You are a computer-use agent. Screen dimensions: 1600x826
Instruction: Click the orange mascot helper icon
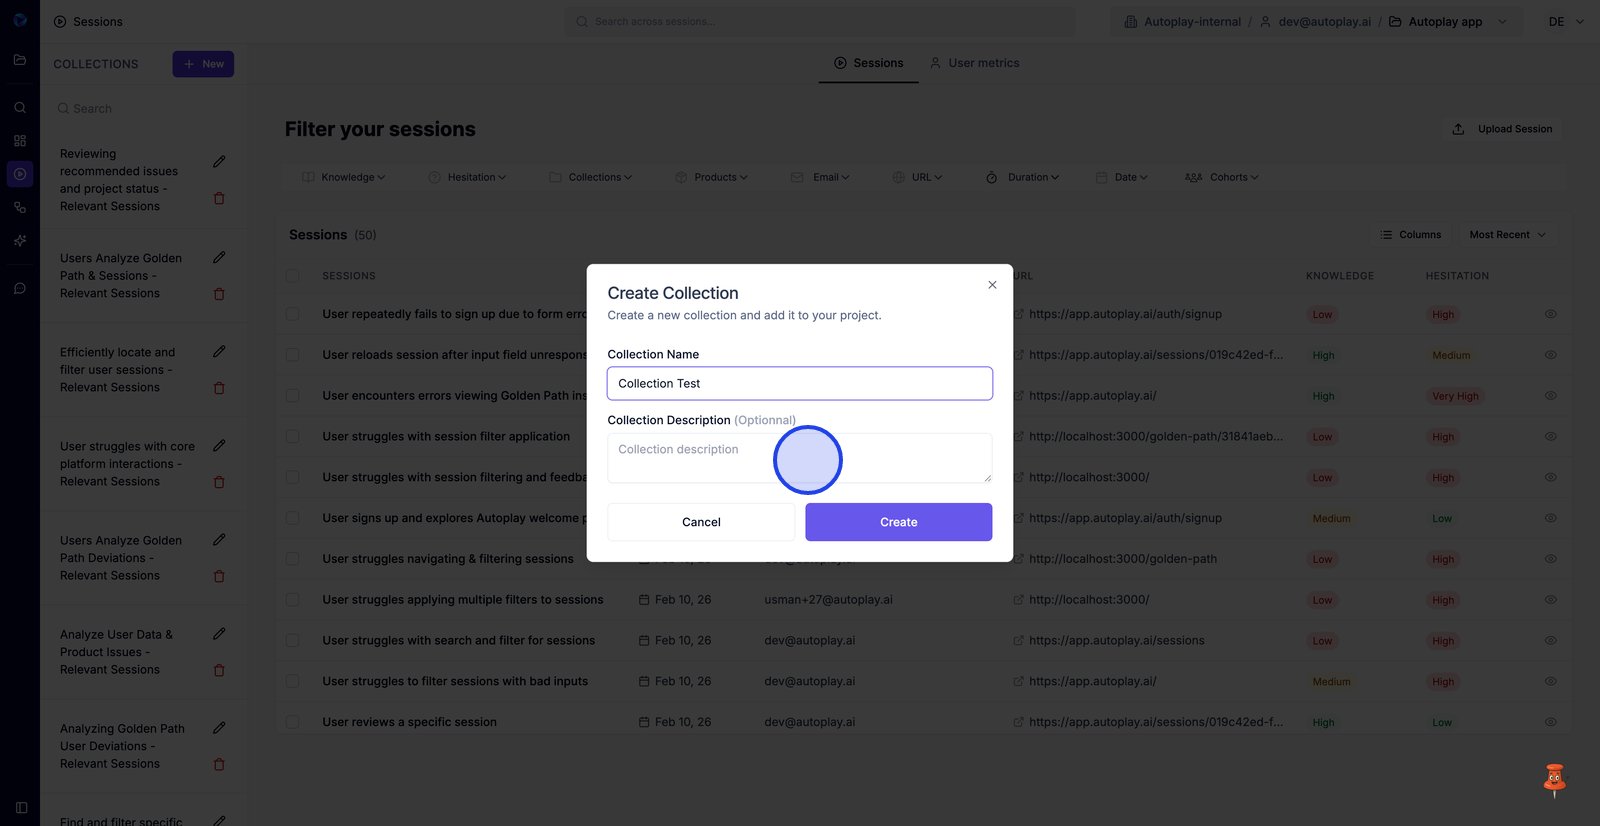[1554, 780]
